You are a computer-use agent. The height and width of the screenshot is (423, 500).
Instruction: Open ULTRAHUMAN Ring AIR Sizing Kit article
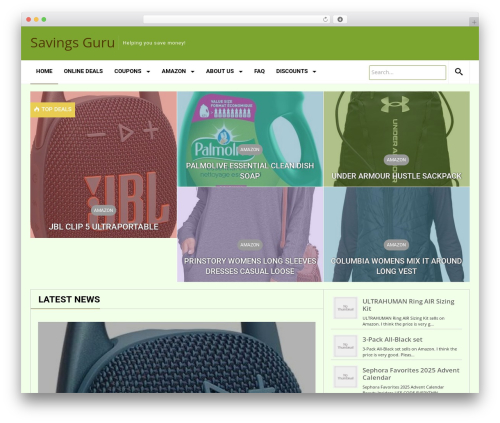408,305
